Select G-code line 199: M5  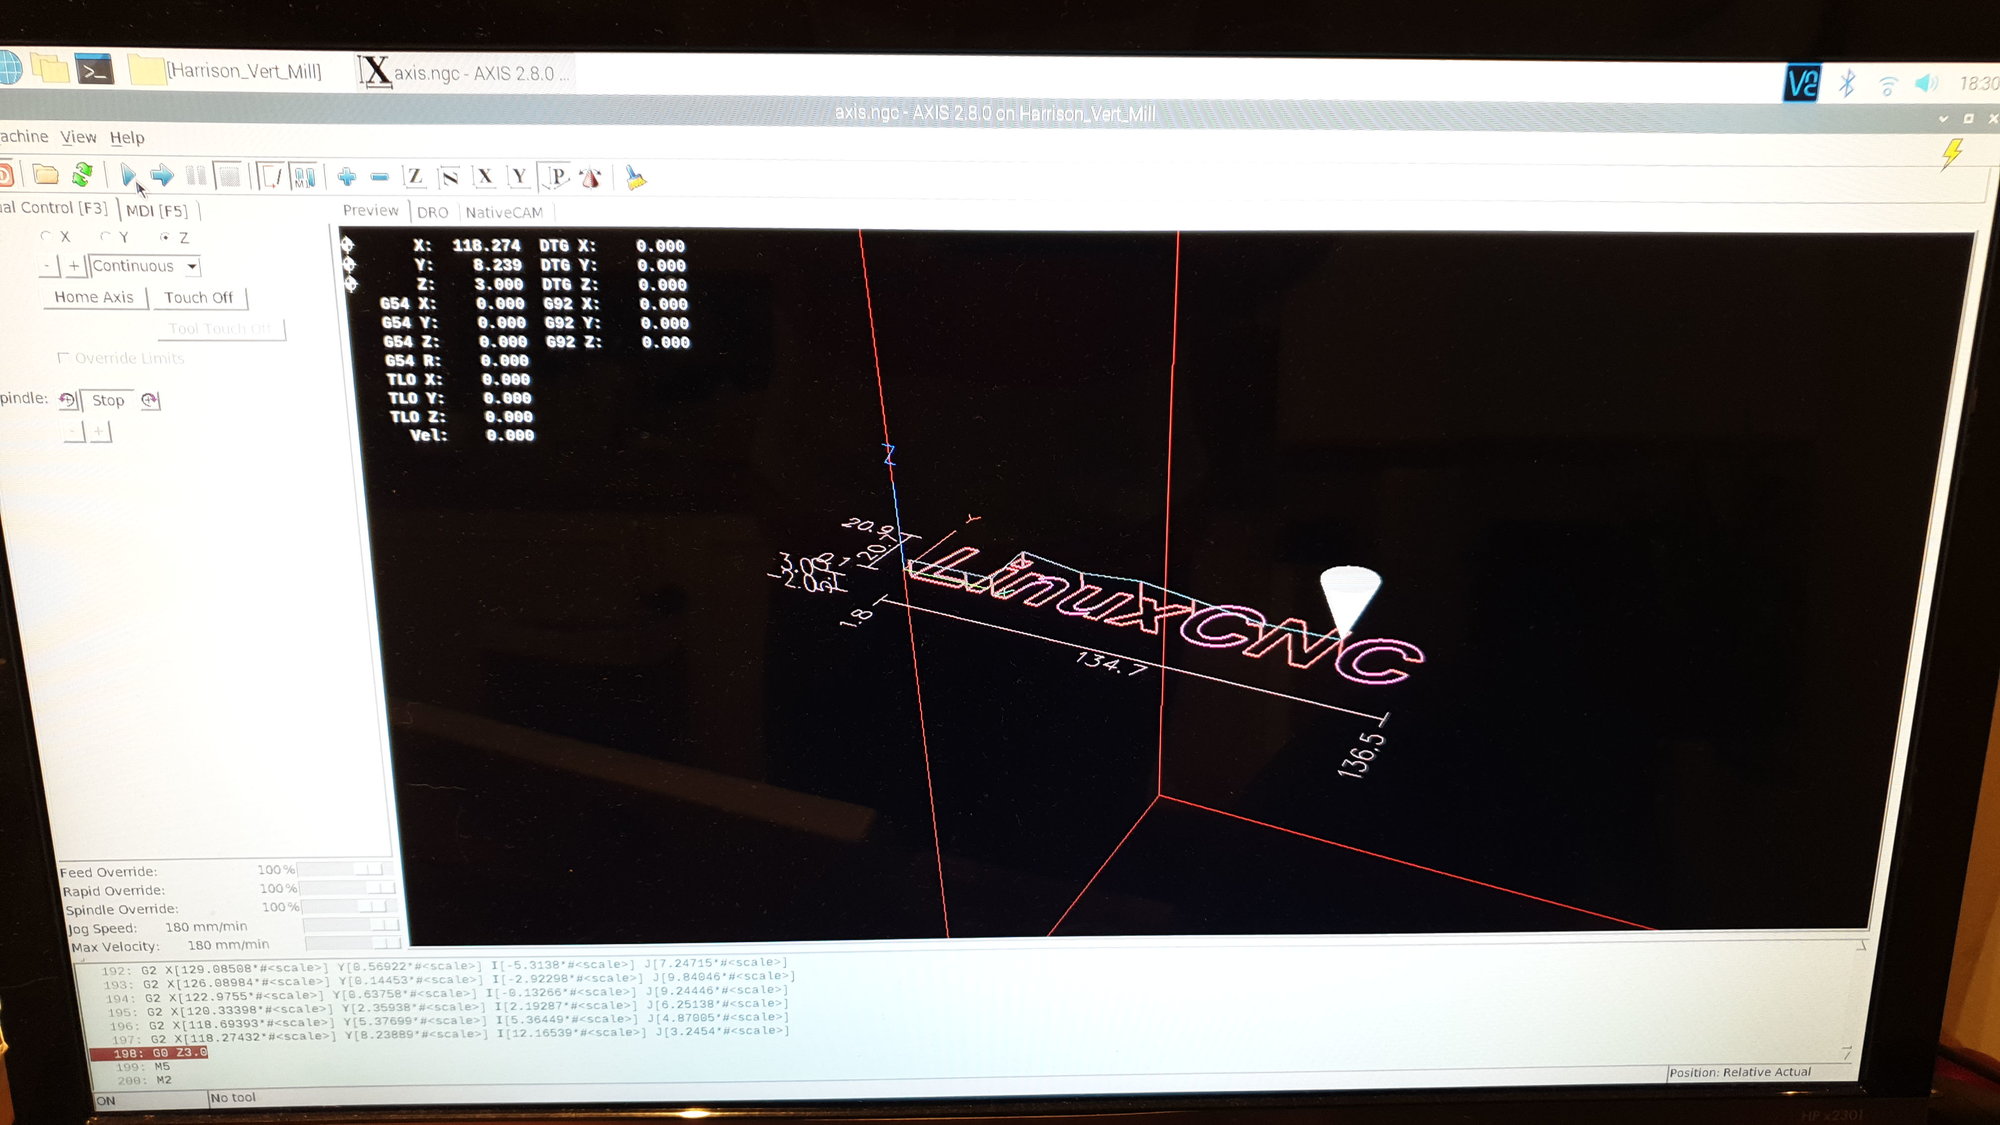click(144, 1067)
